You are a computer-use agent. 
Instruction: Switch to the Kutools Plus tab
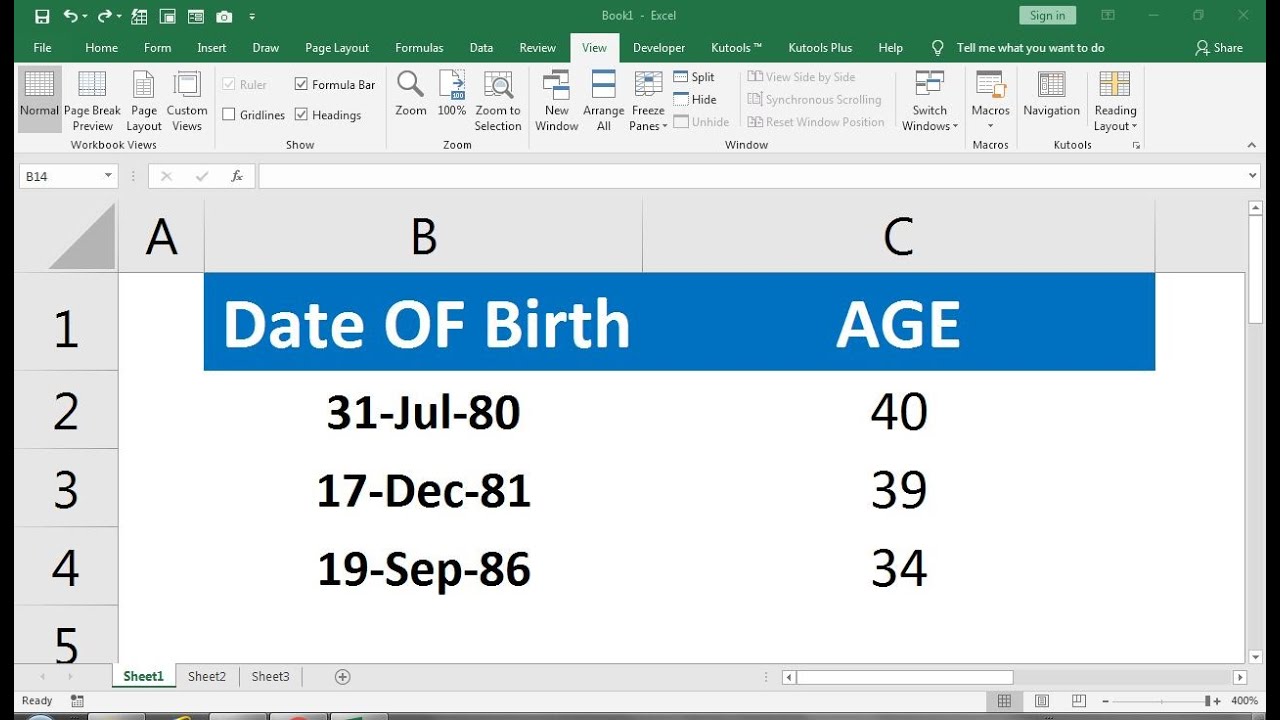pyautogui.click(x=820, y=47)
